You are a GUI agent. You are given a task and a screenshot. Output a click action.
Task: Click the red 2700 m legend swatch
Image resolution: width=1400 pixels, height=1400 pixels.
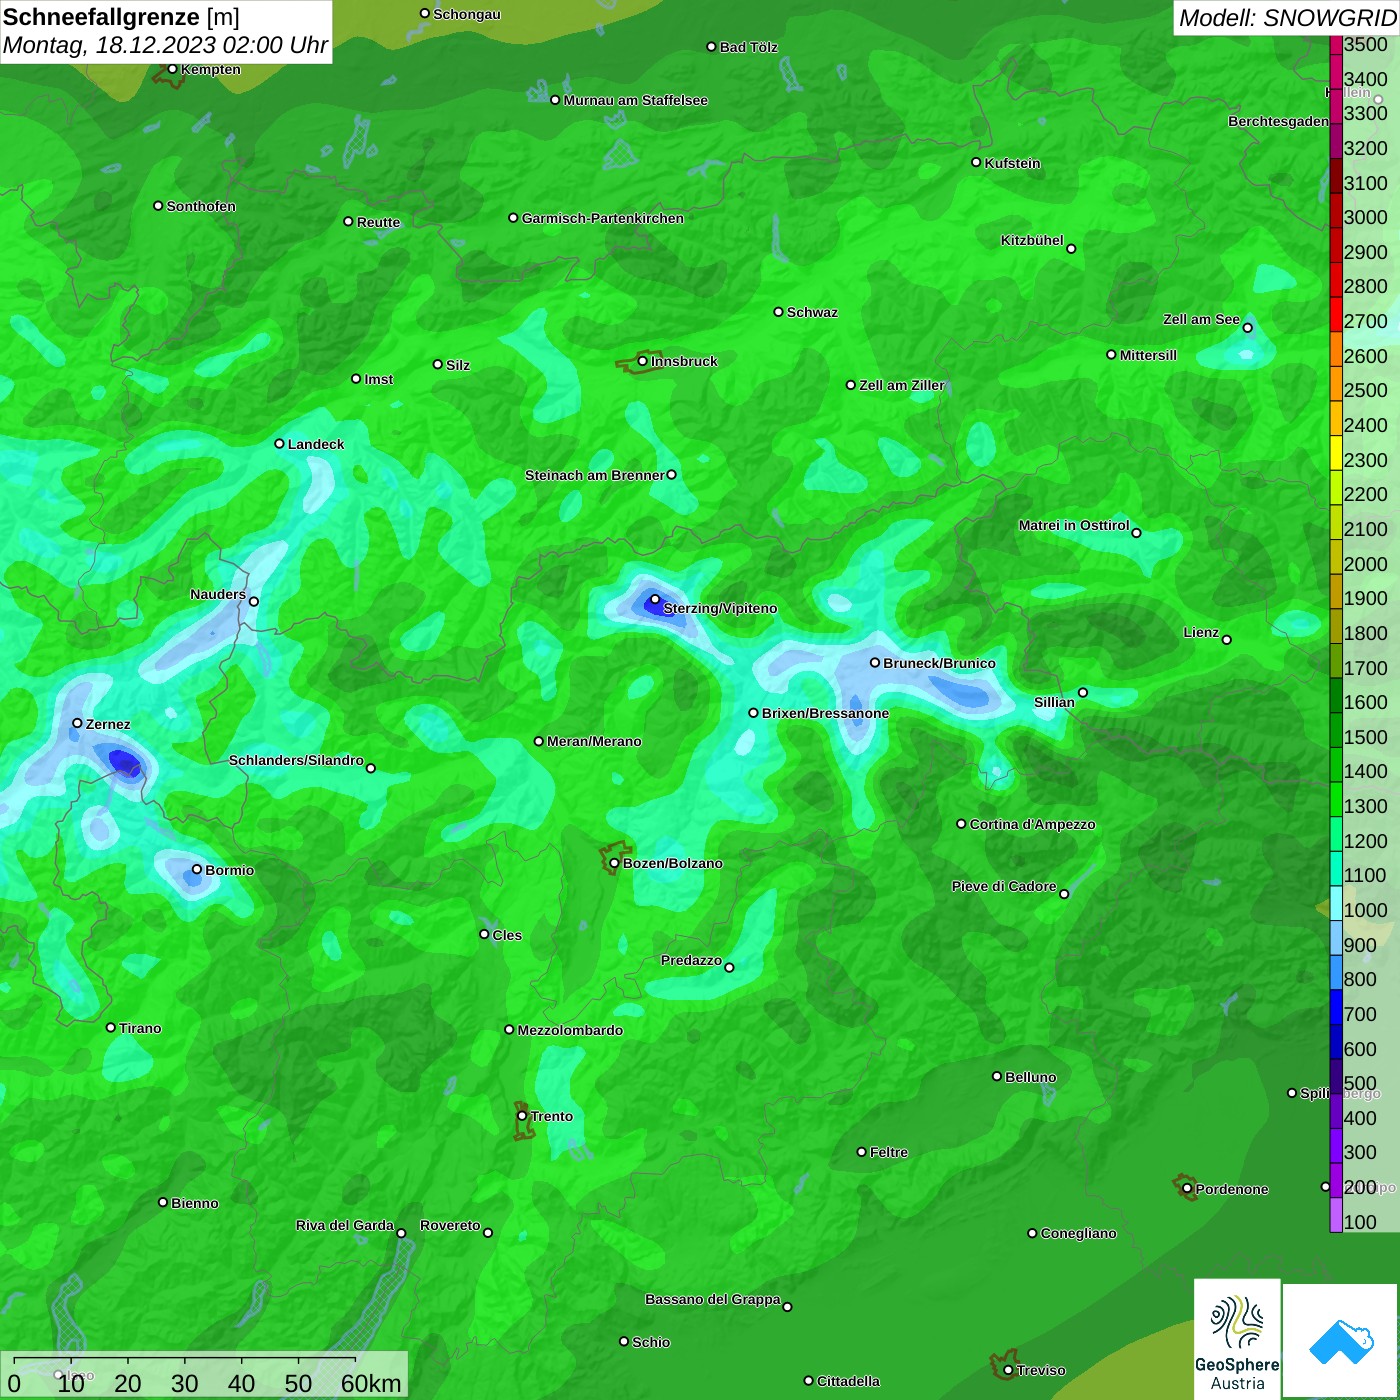pyautogui.click(x=1336, y=314)
